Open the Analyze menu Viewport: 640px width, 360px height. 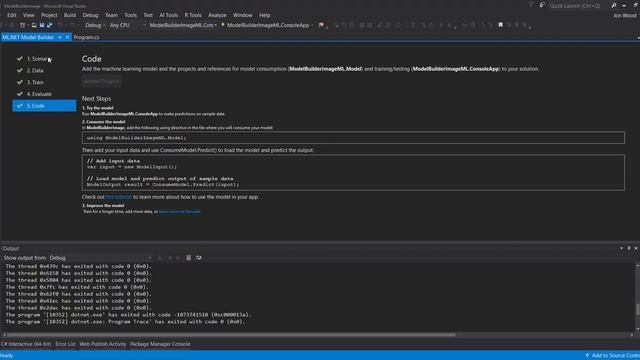217,15
